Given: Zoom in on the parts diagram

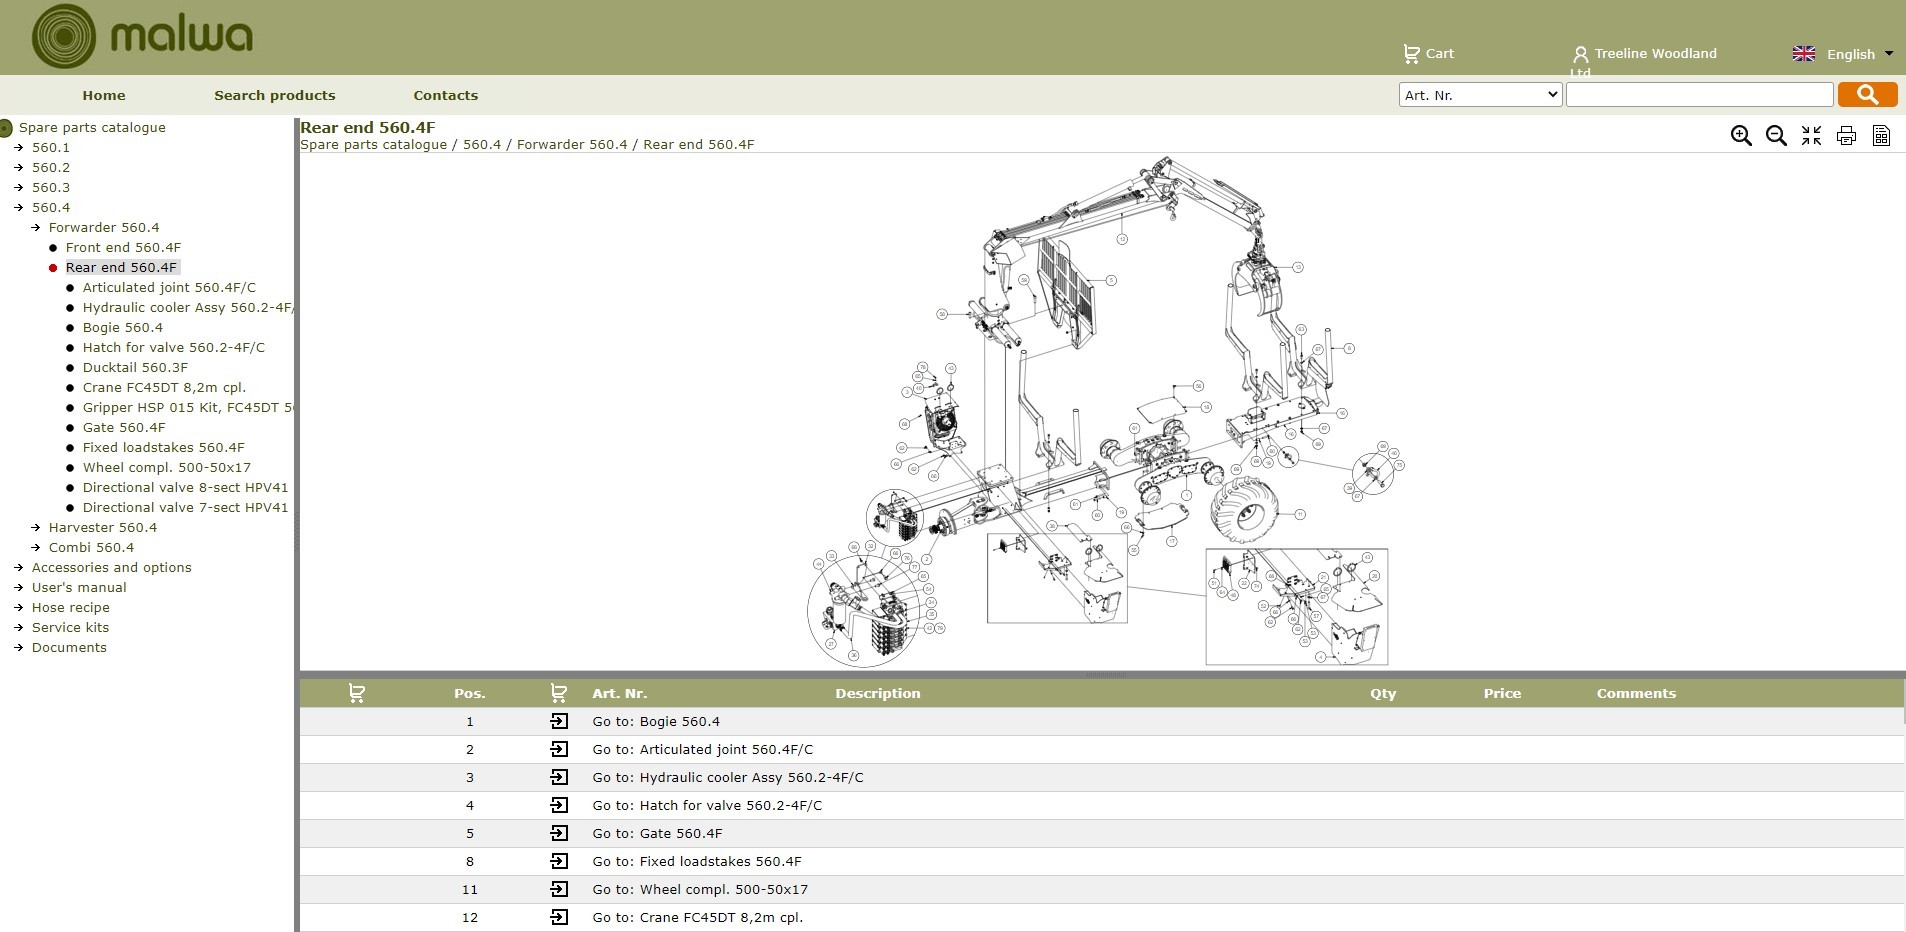Looking at the screenshot, I should pyautogui.click(x=1742, y=135).
